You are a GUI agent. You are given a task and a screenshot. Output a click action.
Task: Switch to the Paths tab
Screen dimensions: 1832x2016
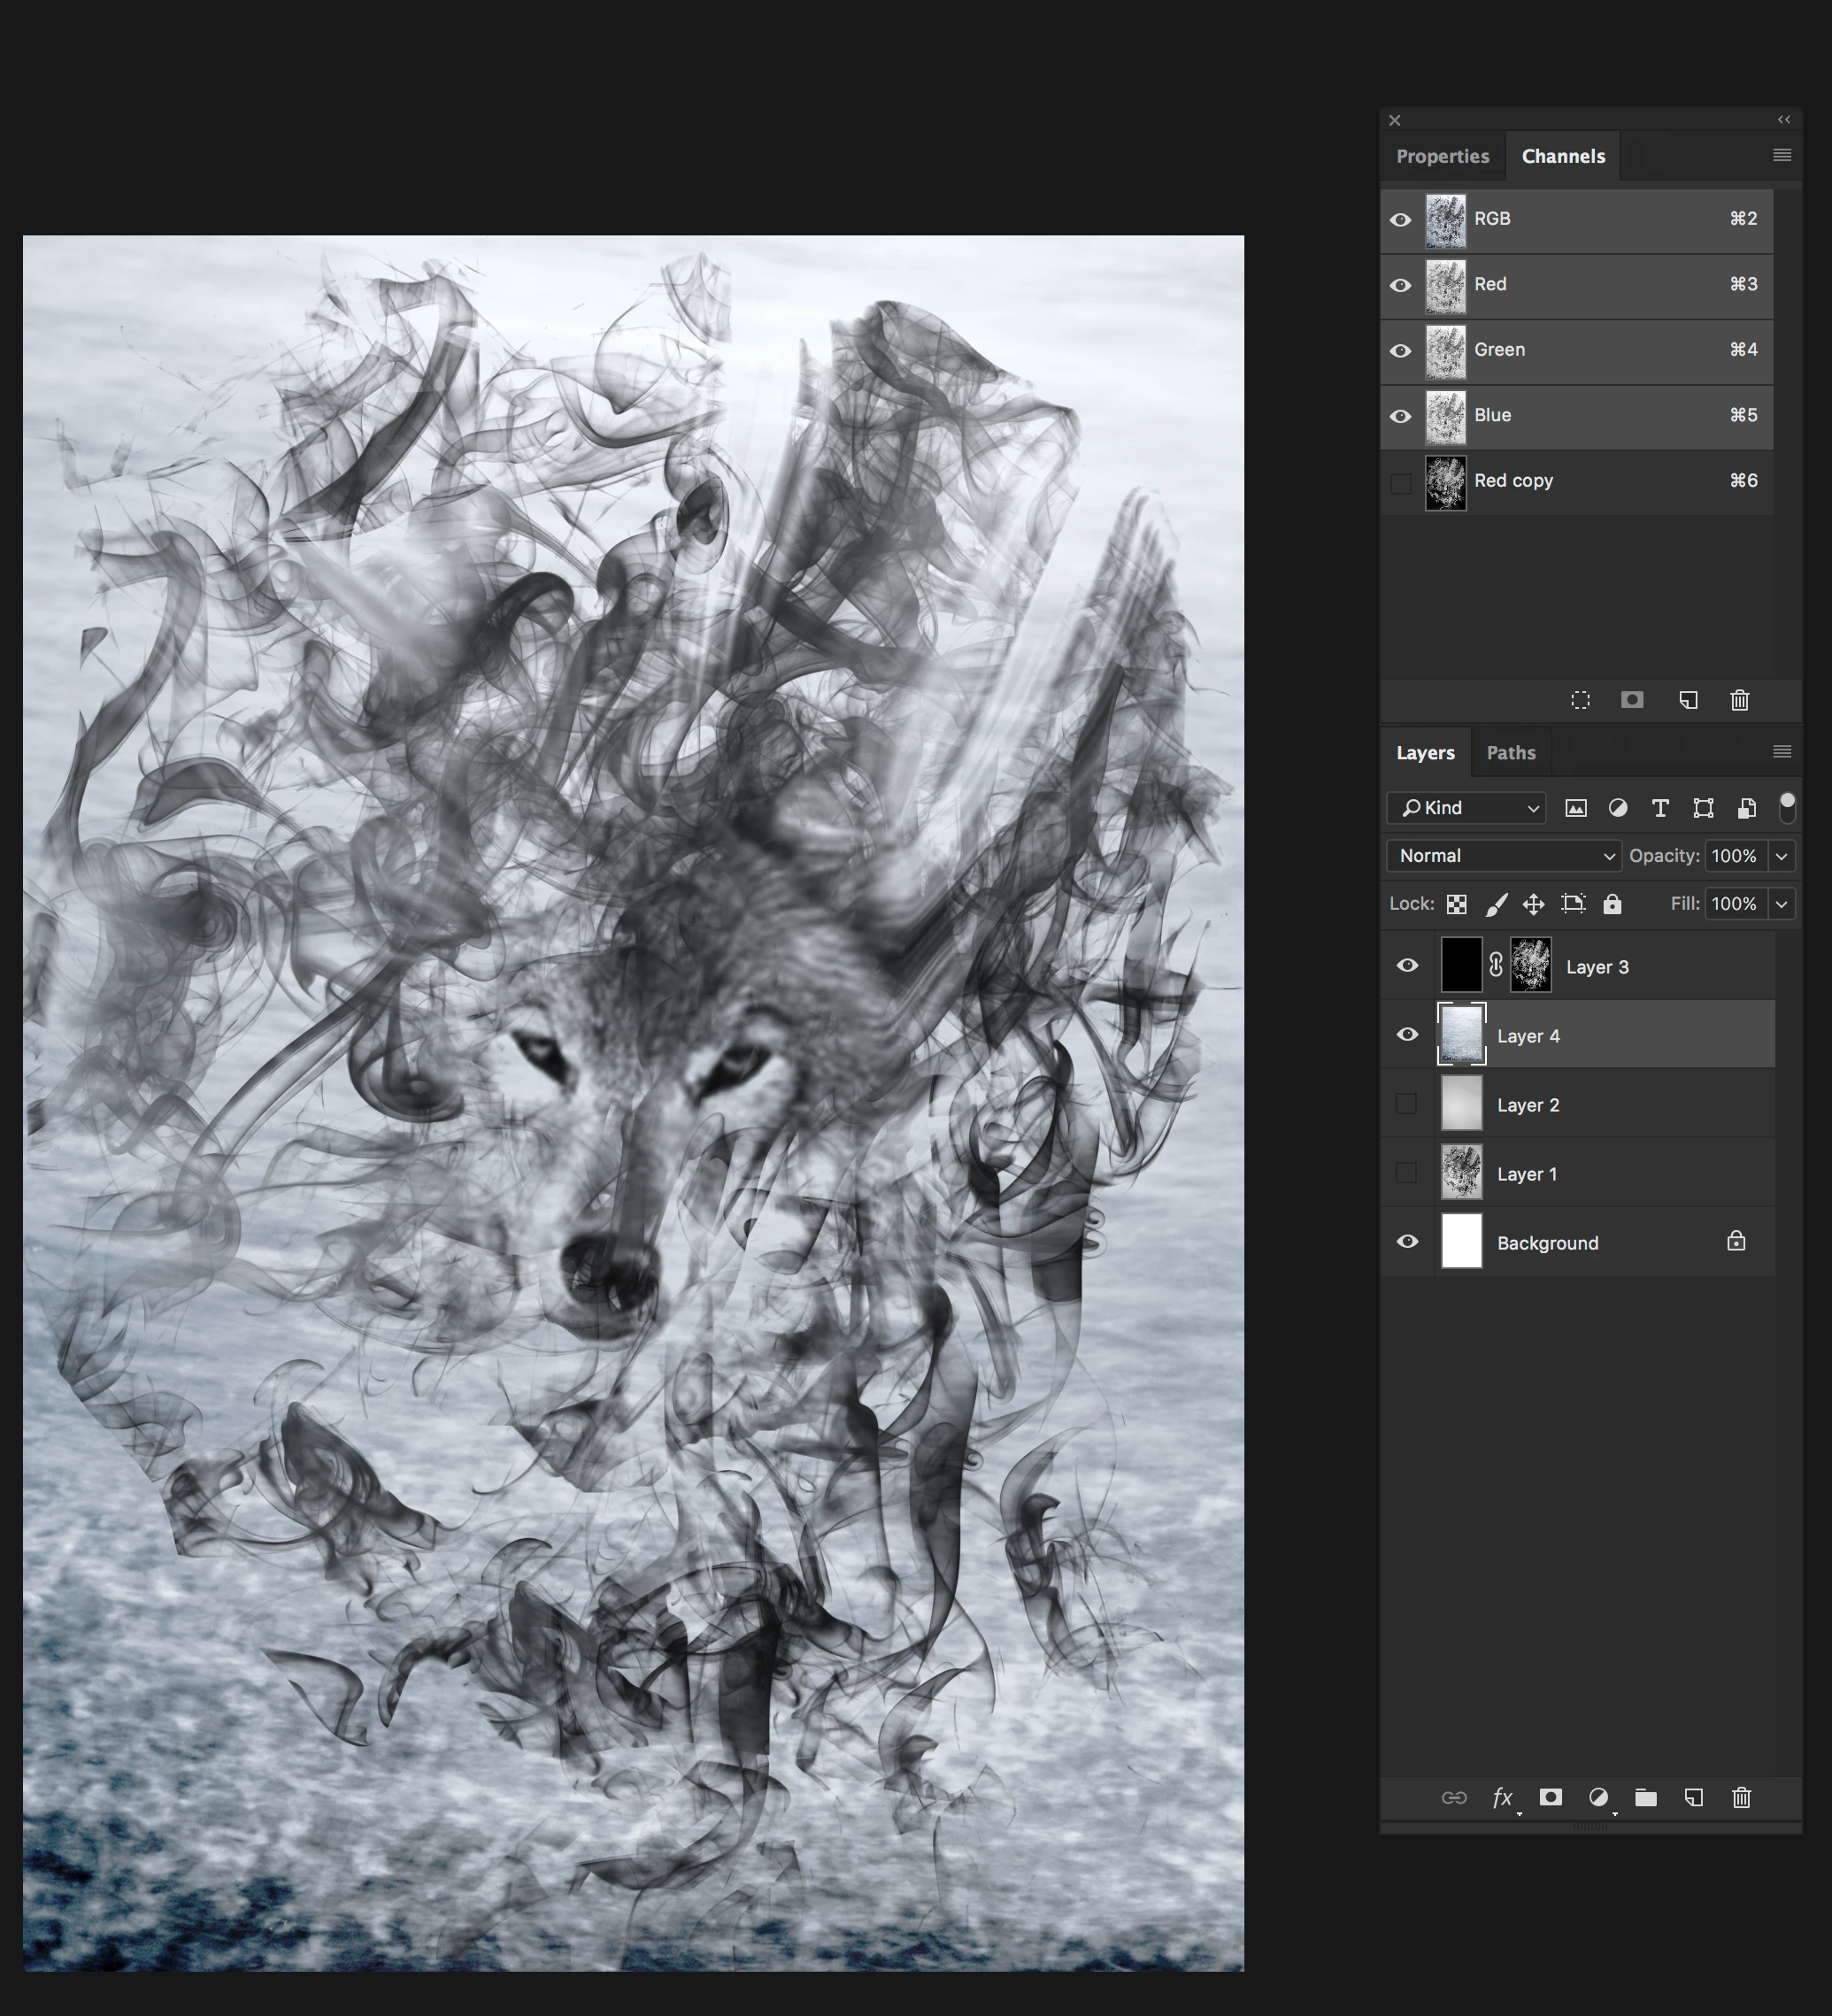1510,753
